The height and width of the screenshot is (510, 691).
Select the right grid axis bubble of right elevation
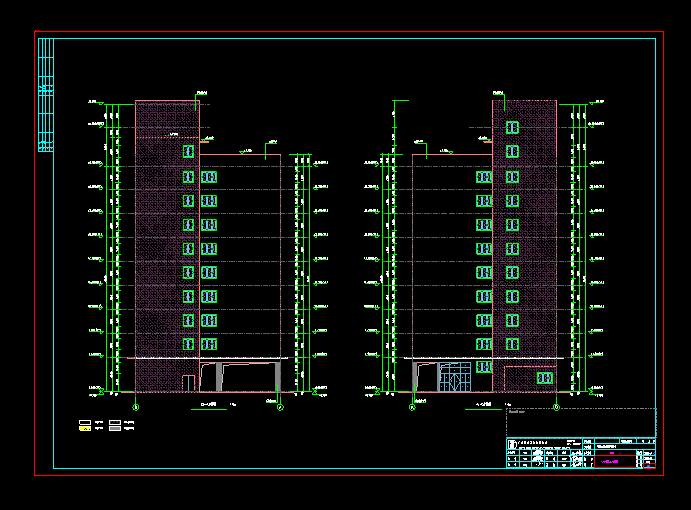(556, 407)
